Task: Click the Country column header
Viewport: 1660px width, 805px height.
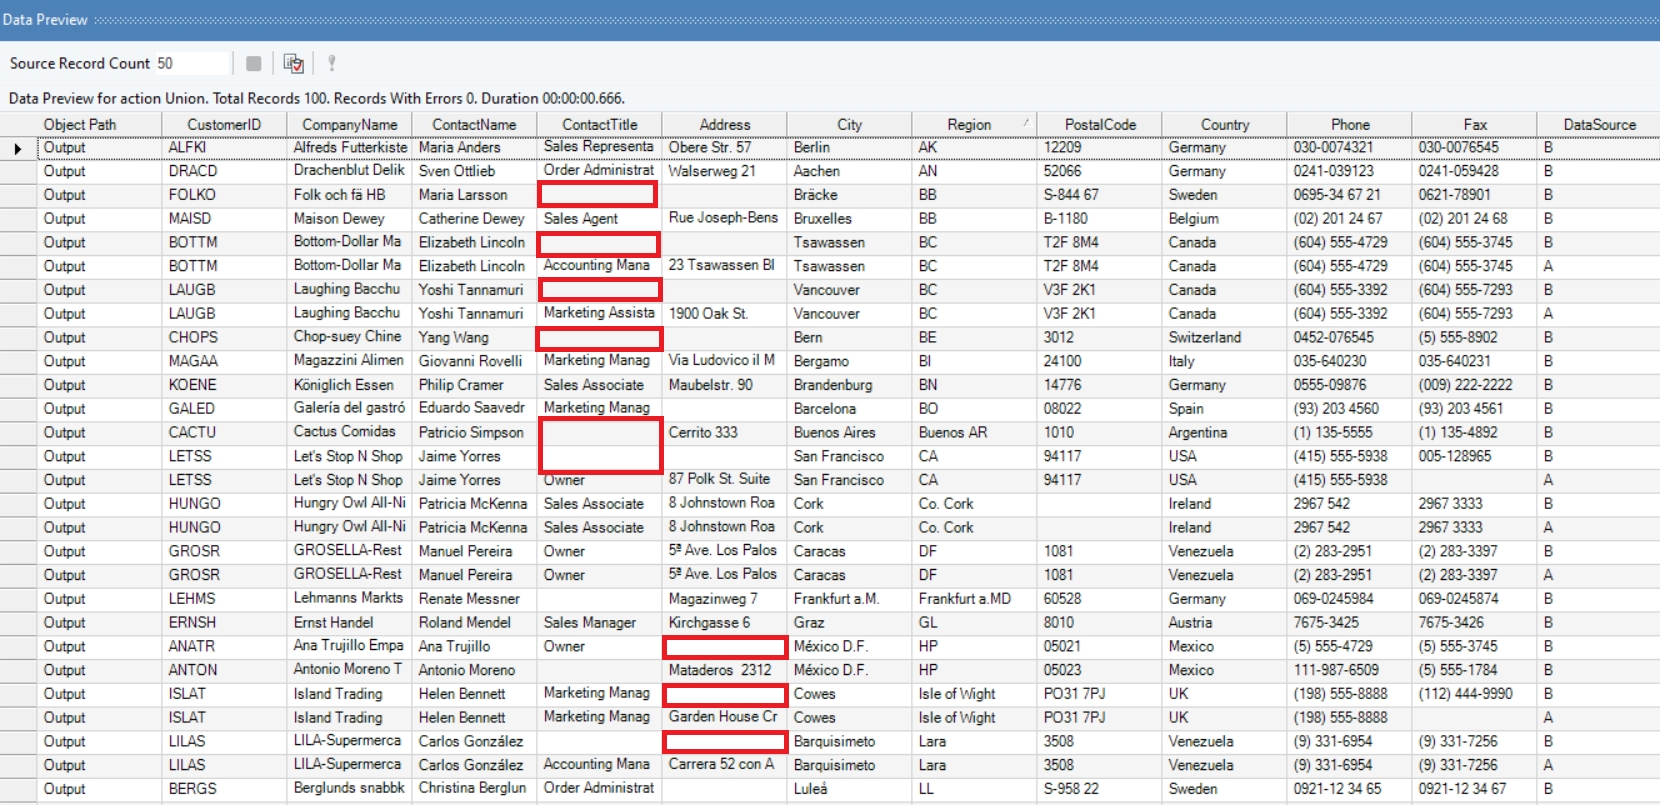Action: [1224, 125]
